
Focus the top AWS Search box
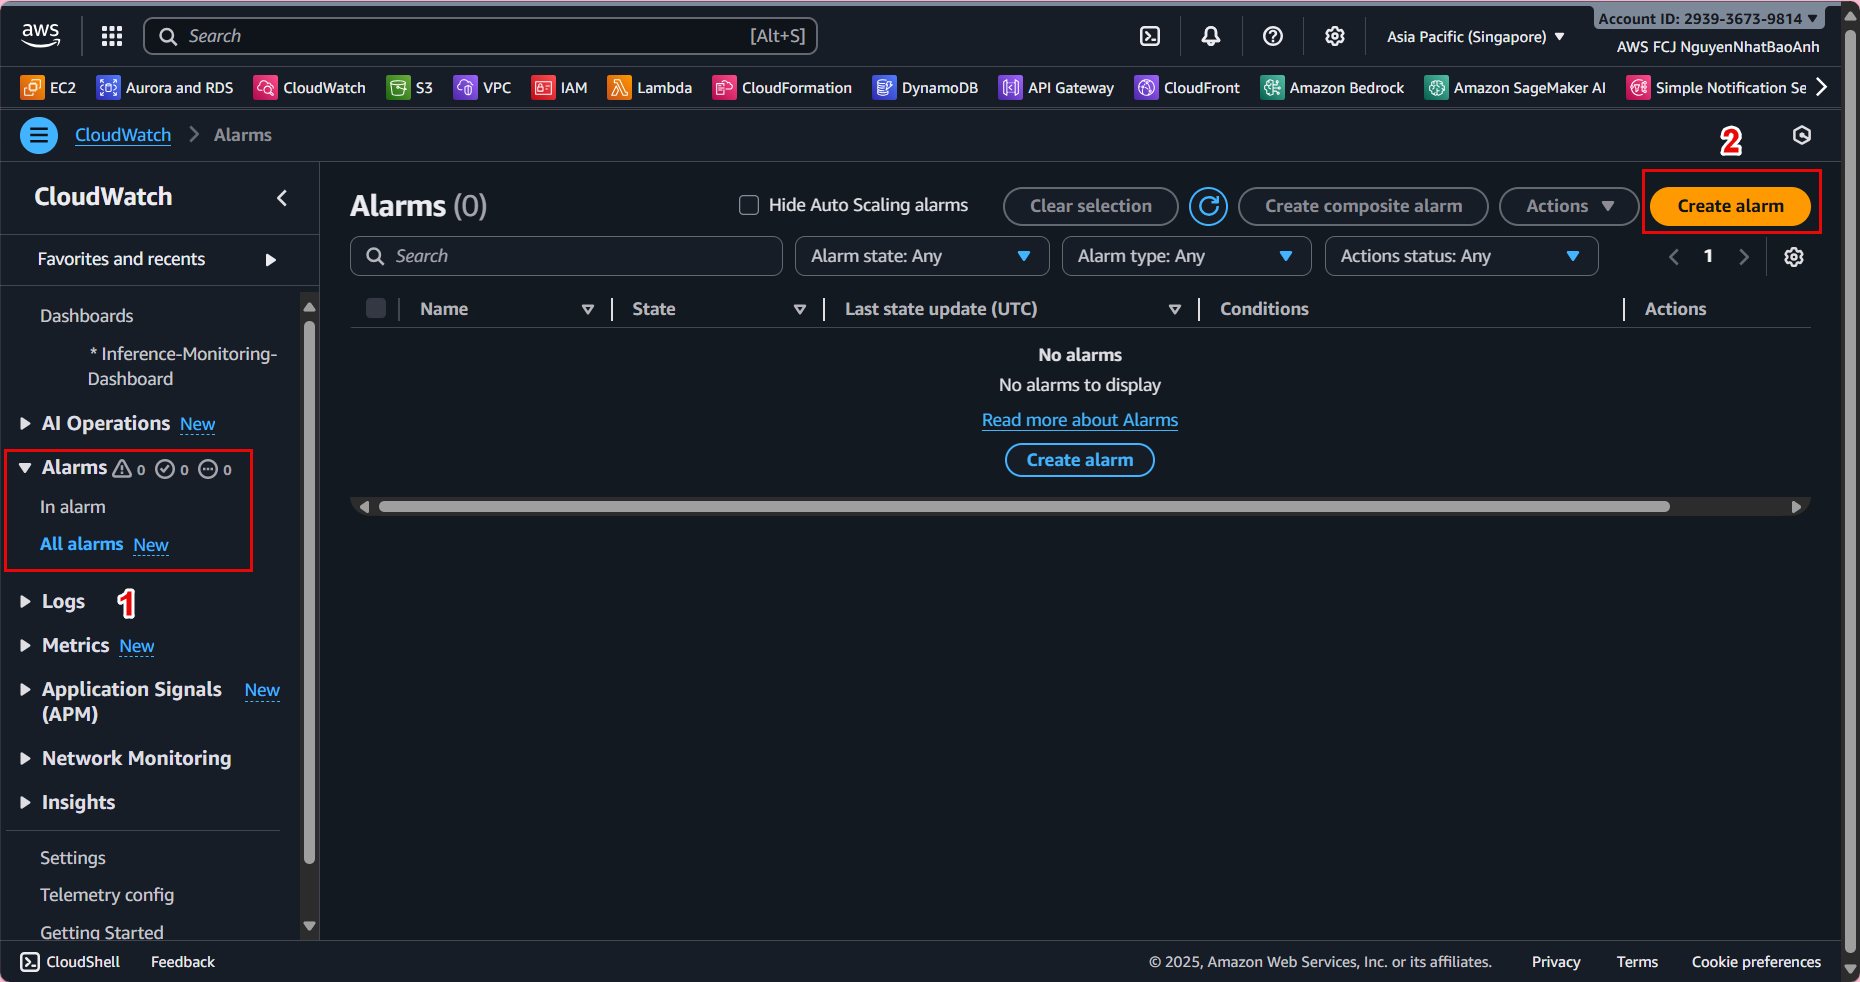point(481,36)
